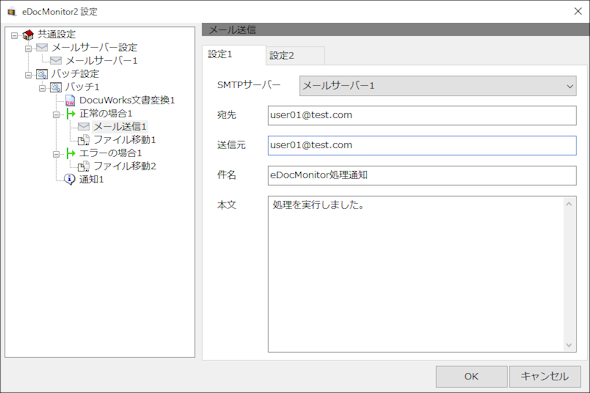Select the メールサーバー1 envelope icon
This screenshot has height=393, width=590.
tap(56, 61)
